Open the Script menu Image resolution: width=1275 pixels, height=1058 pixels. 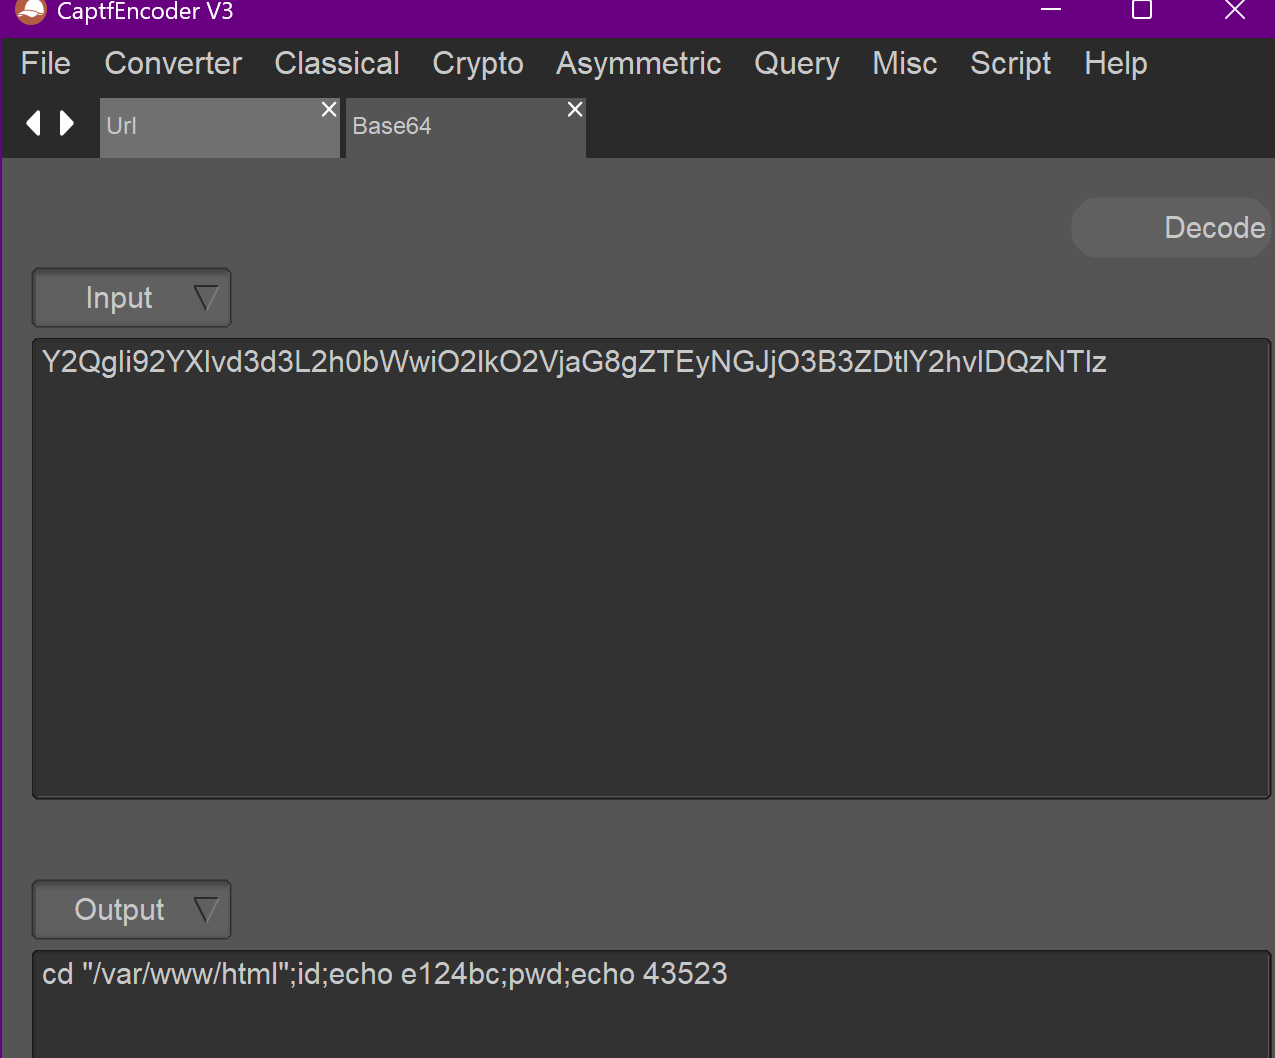[1010, 63]
